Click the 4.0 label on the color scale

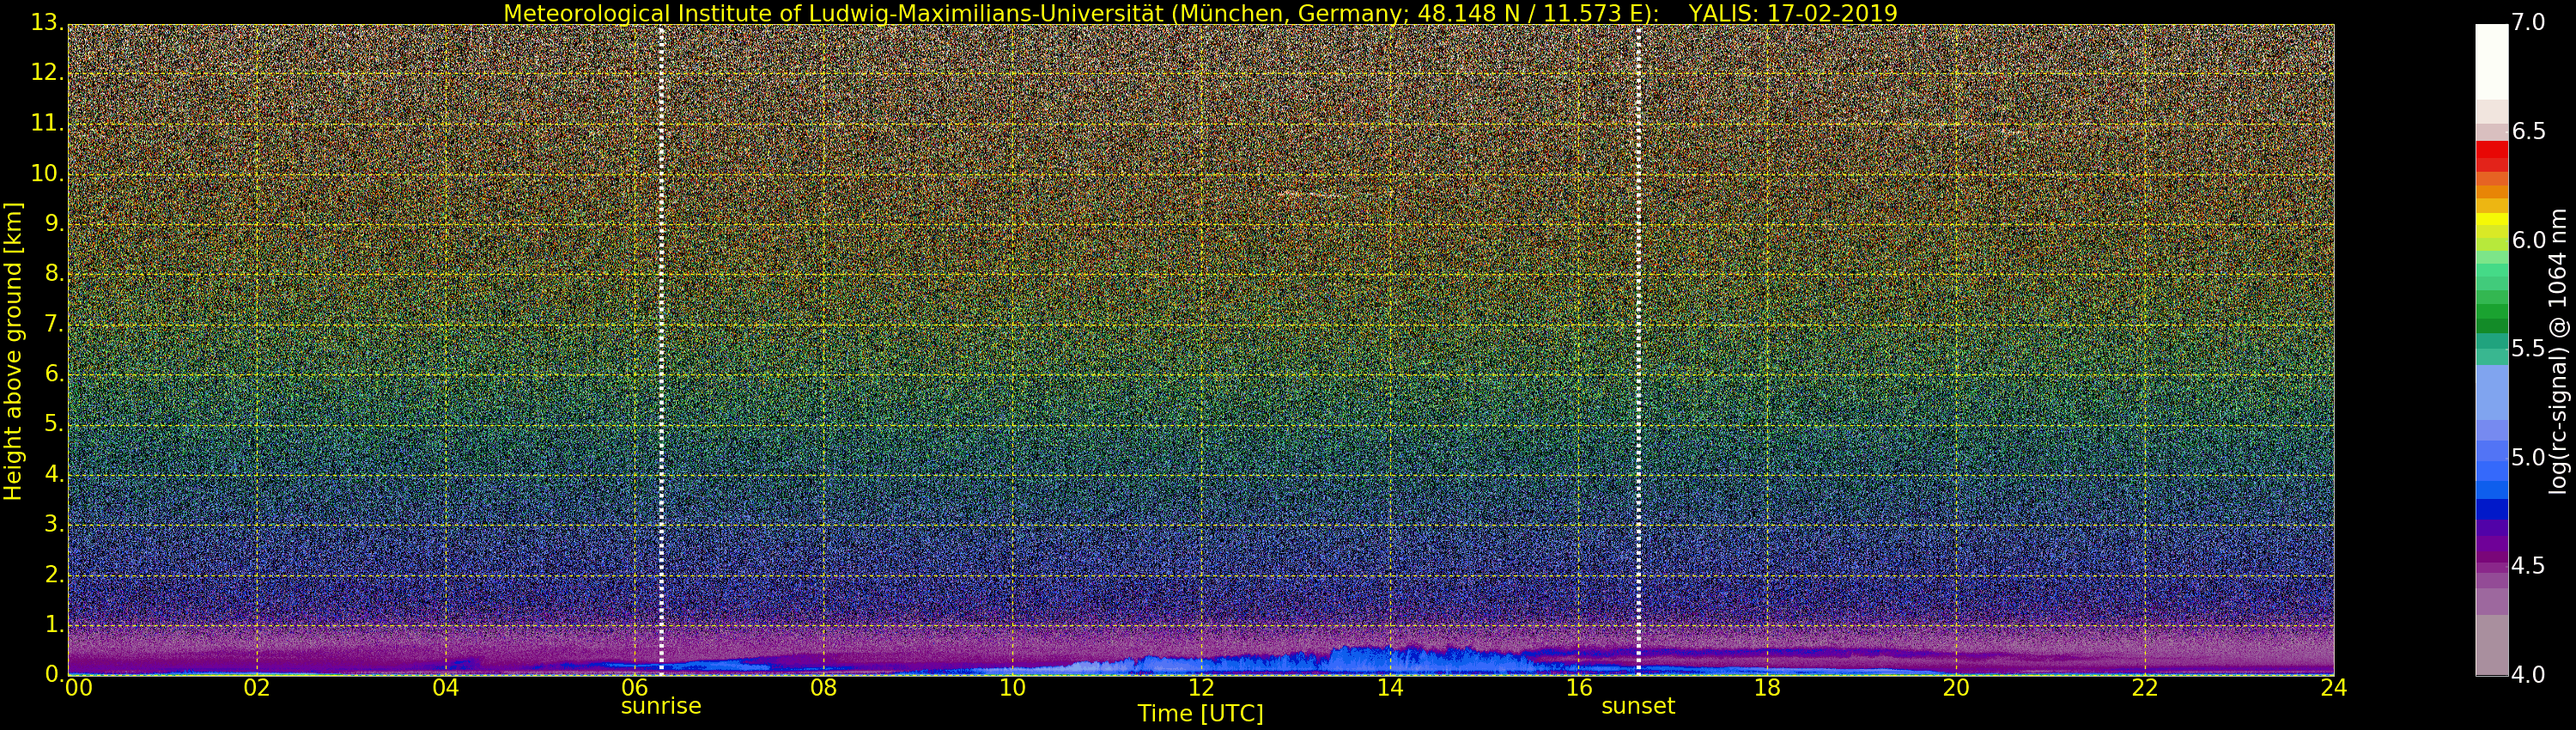click(x=2528, y=675)
